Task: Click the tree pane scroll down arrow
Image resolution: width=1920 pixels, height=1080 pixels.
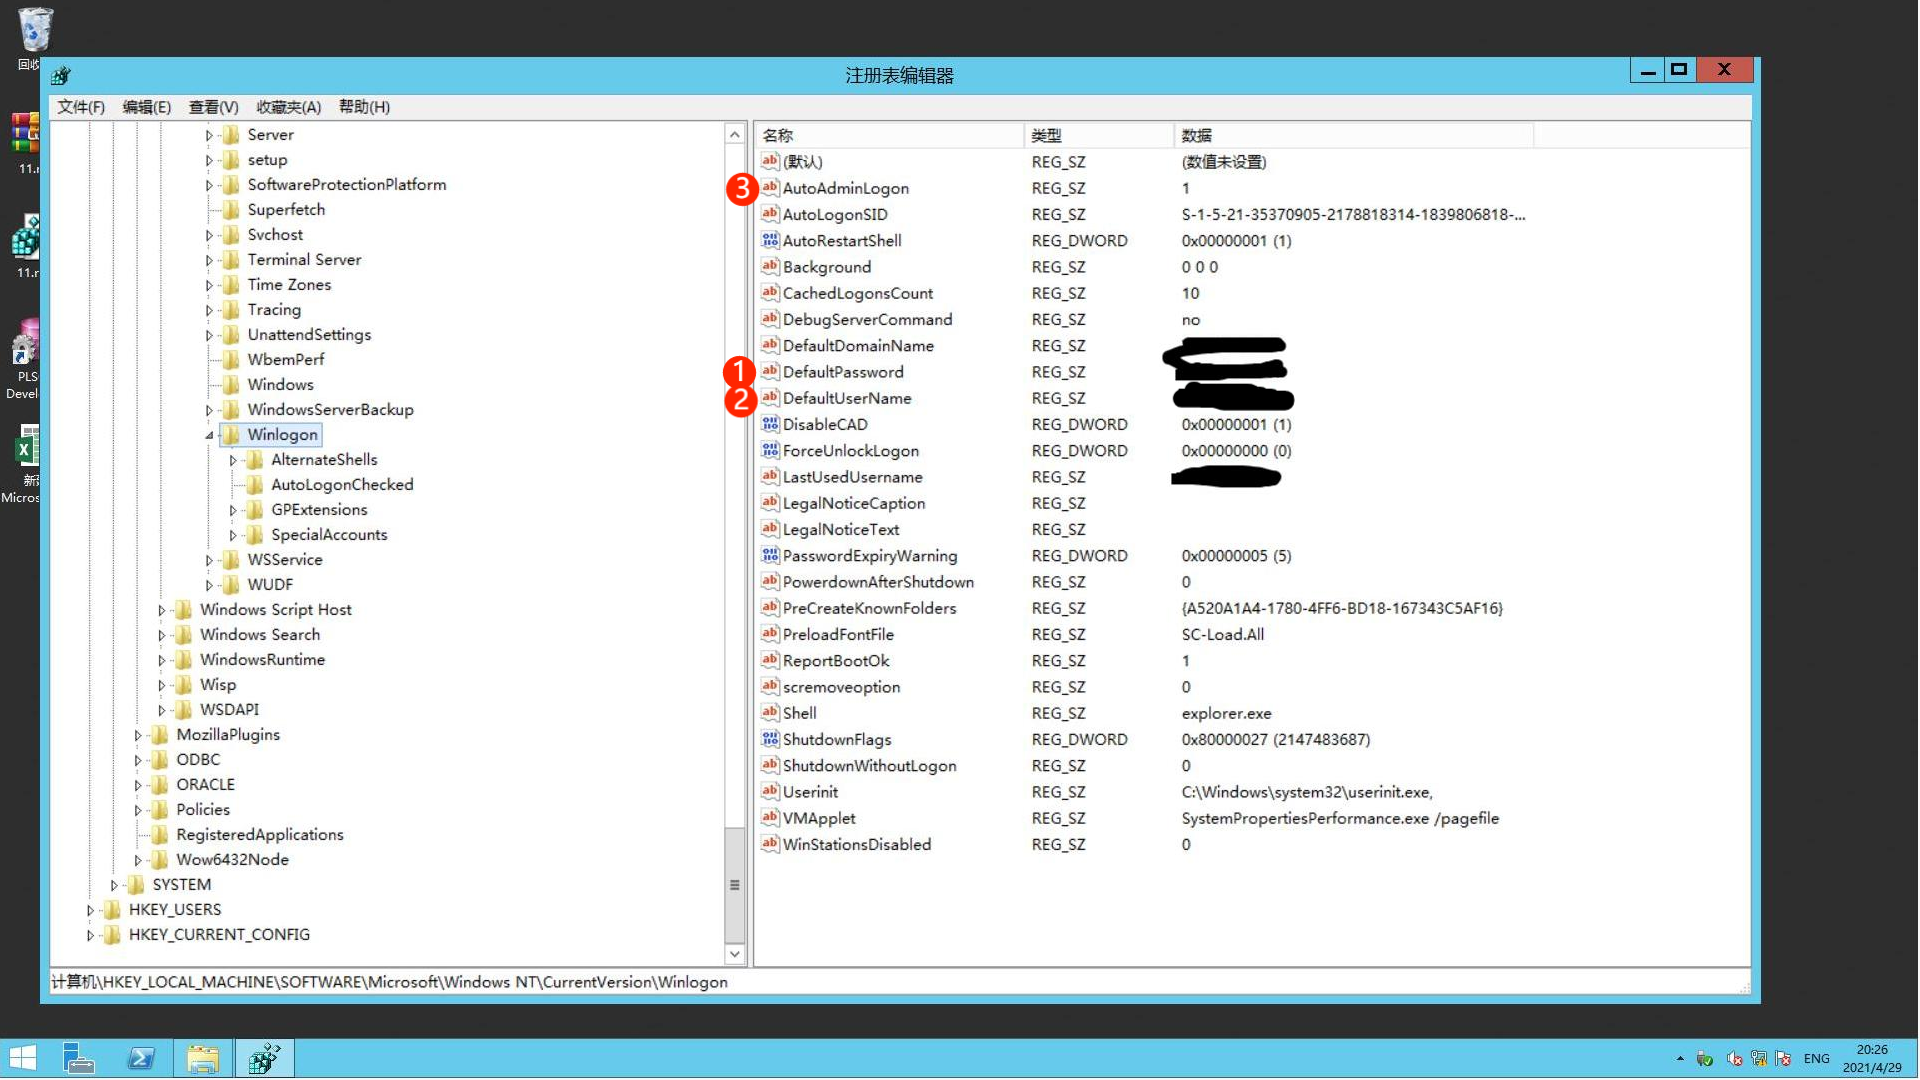Action: tap(735, 954)
